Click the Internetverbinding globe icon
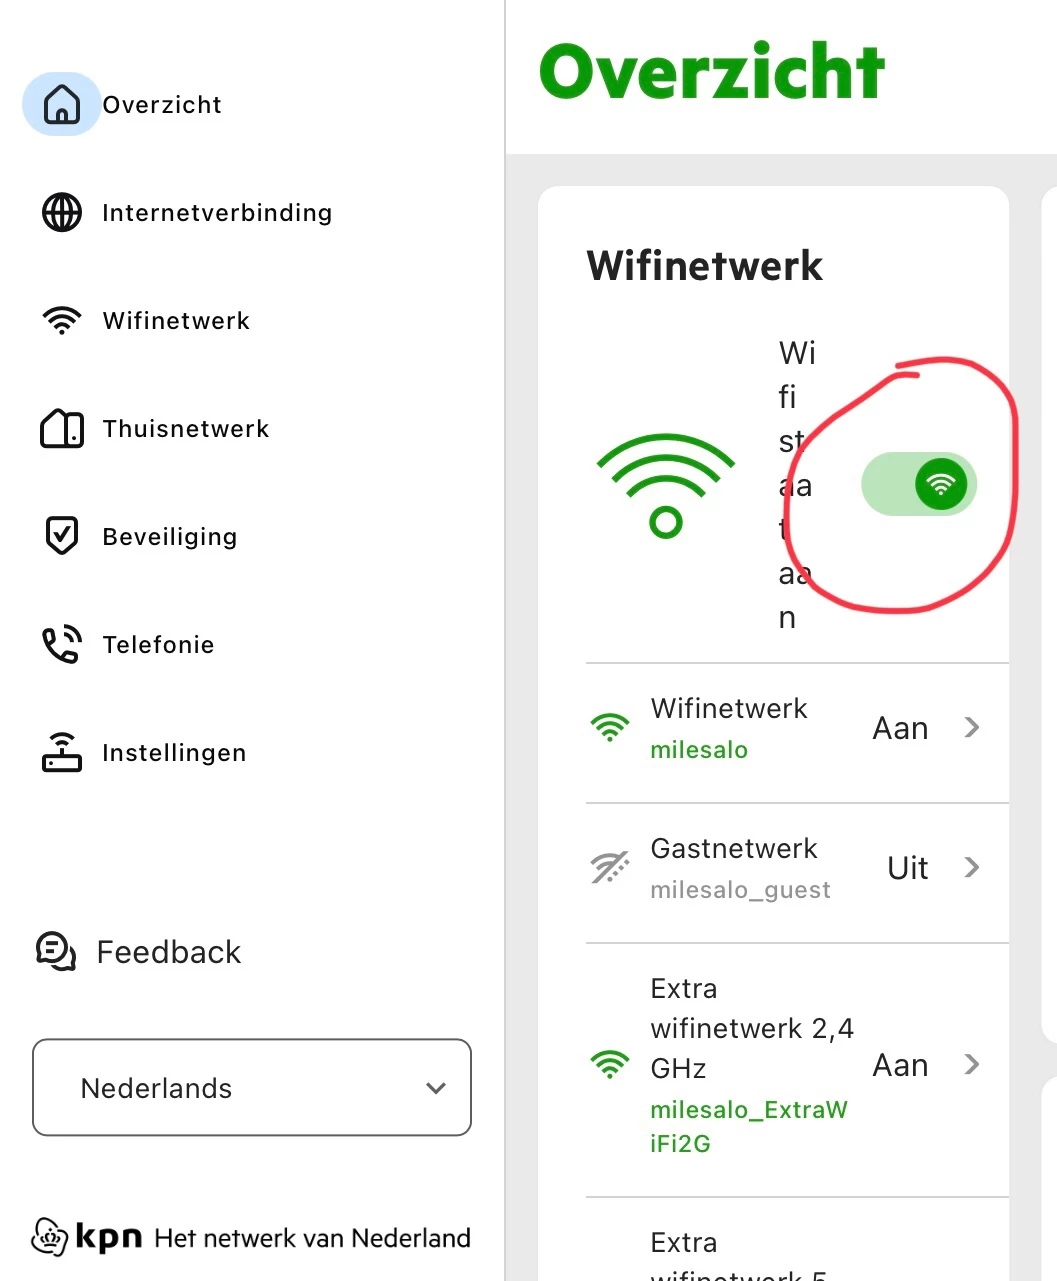The width and height of the screenshot is (1057, 1281). [x=62, y=212]
